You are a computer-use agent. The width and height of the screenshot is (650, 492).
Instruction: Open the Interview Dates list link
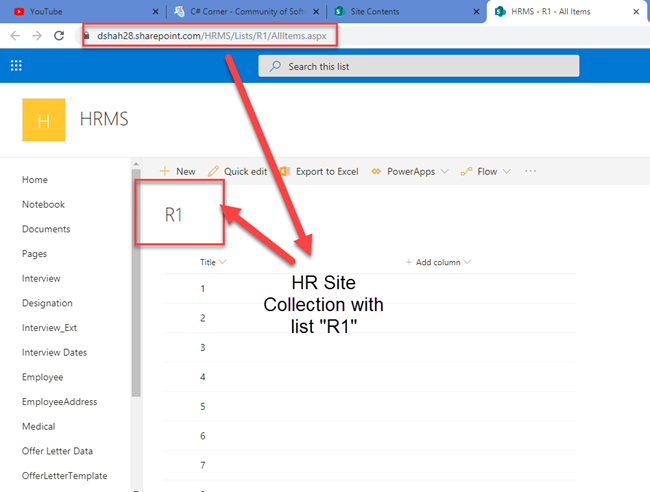[54, 352]
